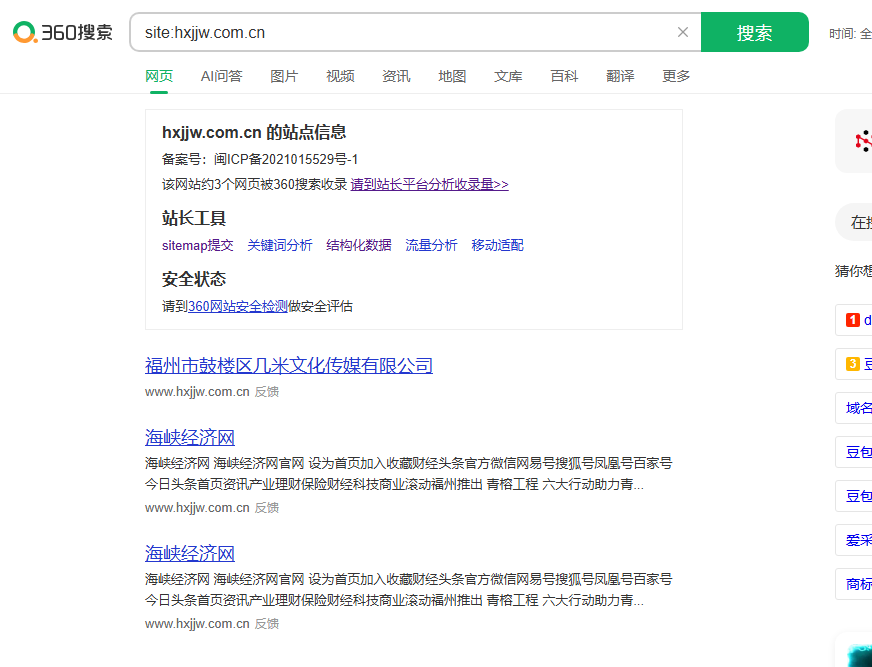872x667 pixels.
Task: Open the sidebar suggestion starting with 域名
Action: 855,408
